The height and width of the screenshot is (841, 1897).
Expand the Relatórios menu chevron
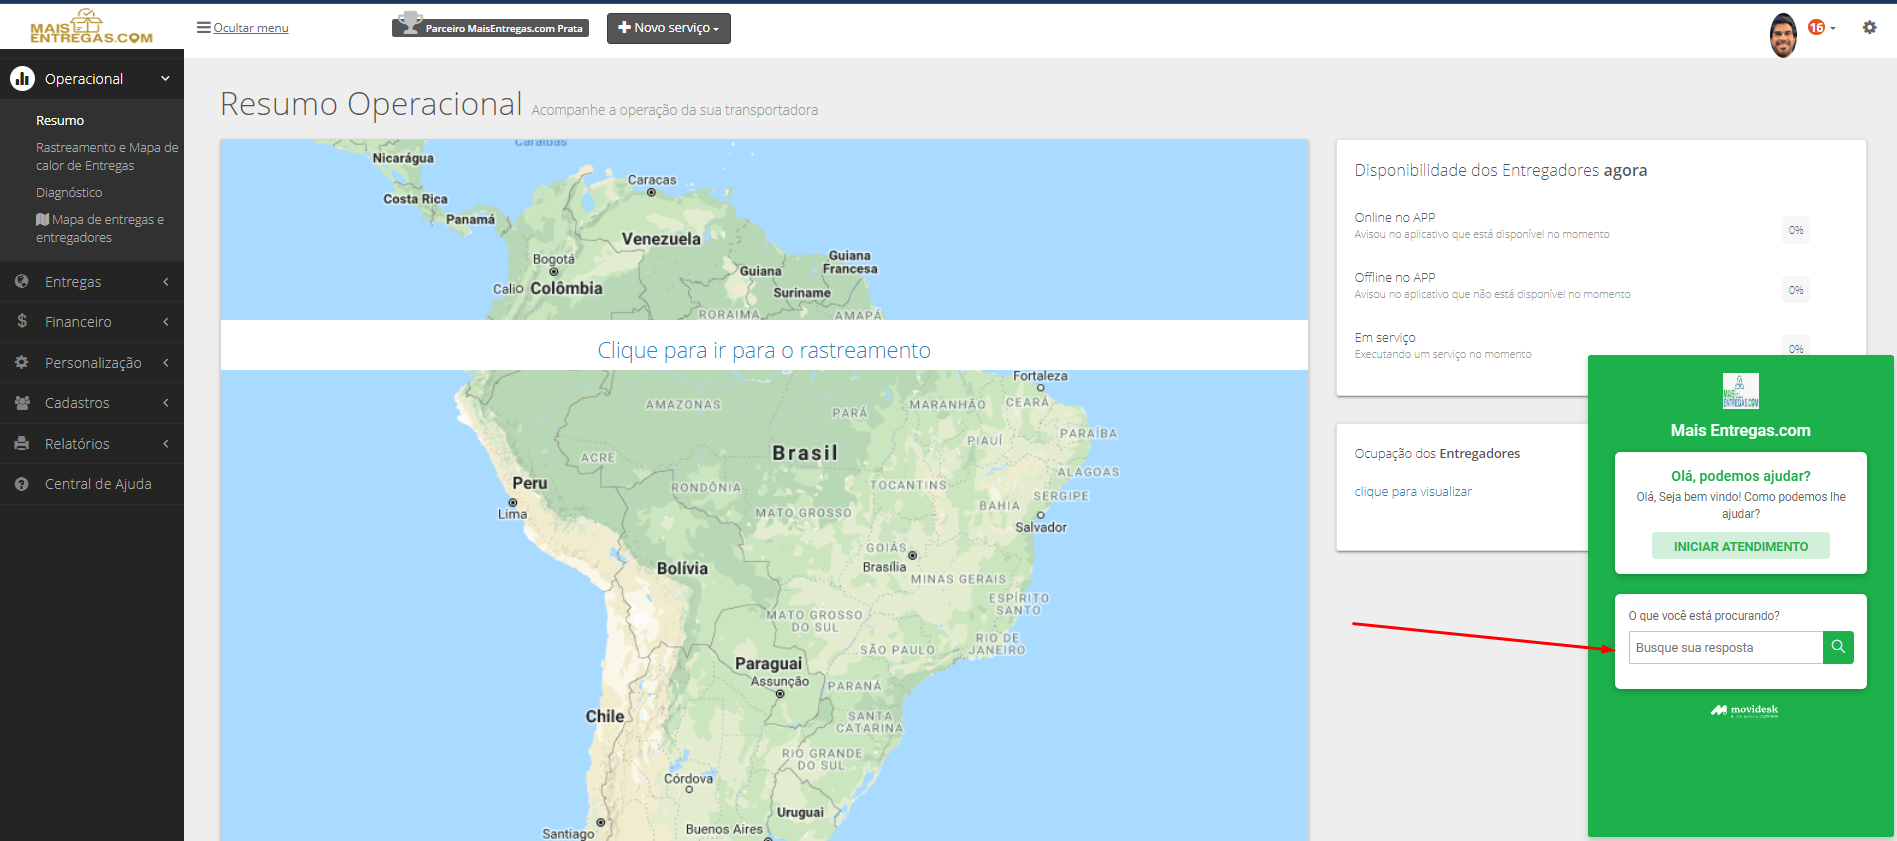pos(165,444)
